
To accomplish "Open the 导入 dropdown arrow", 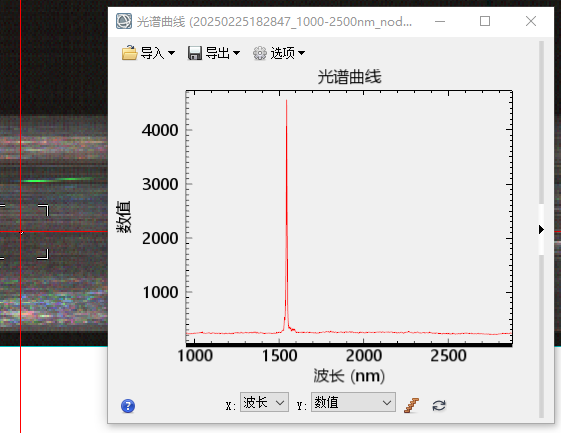I will tap(171, 53).
